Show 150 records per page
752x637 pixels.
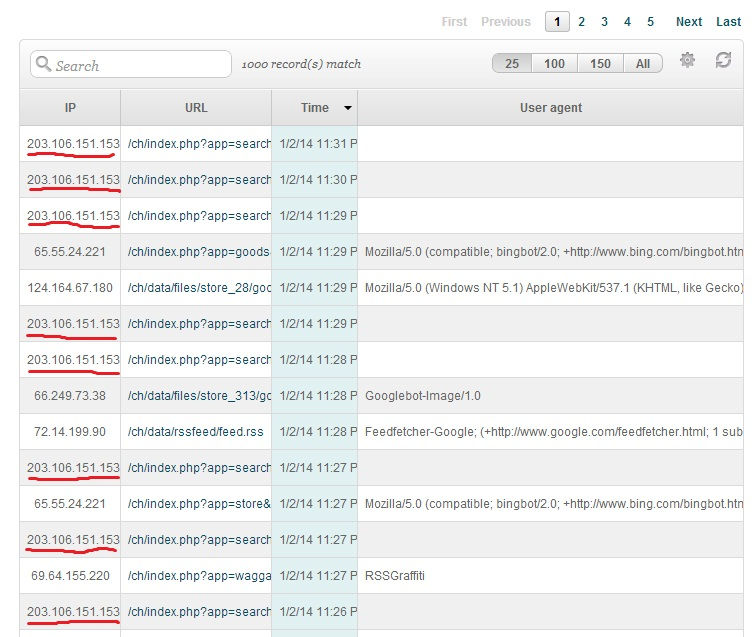(x=600, y=63)
